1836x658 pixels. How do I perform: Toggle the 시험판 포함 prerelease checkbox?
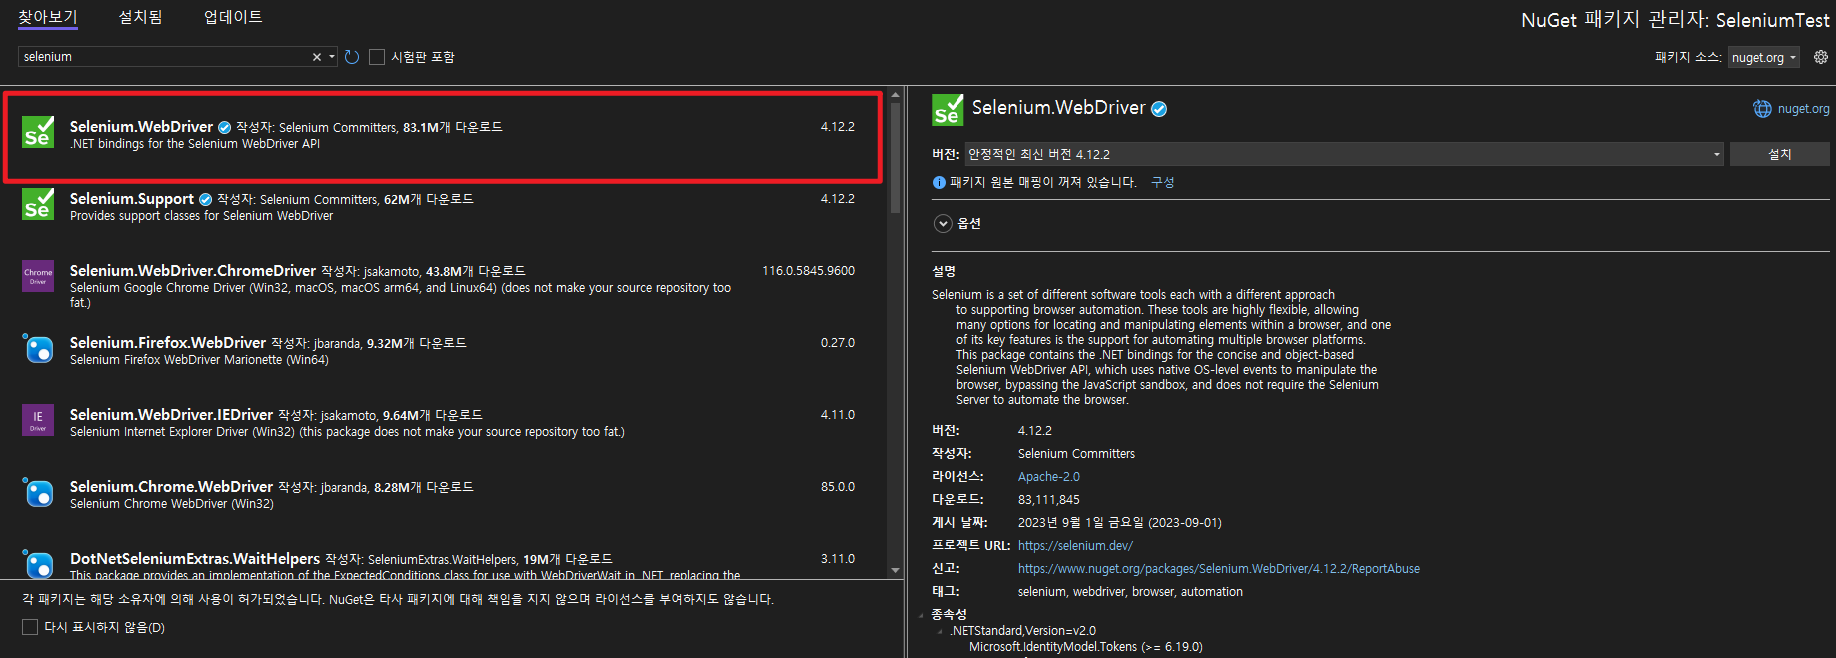[377, 57]
